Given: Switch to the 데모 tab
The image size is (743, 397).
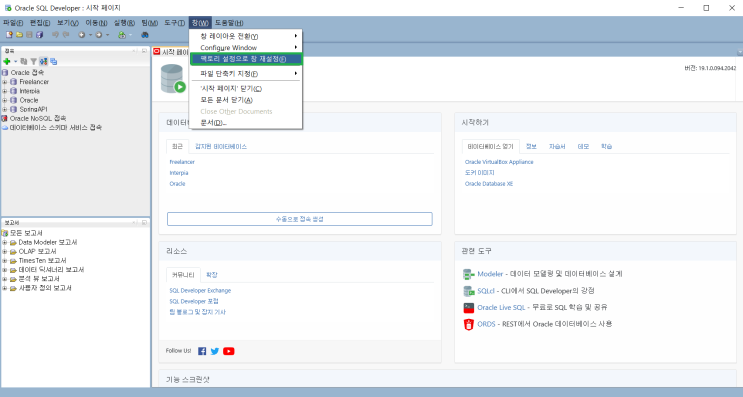Looking at the screenshot, I should 583,147.
